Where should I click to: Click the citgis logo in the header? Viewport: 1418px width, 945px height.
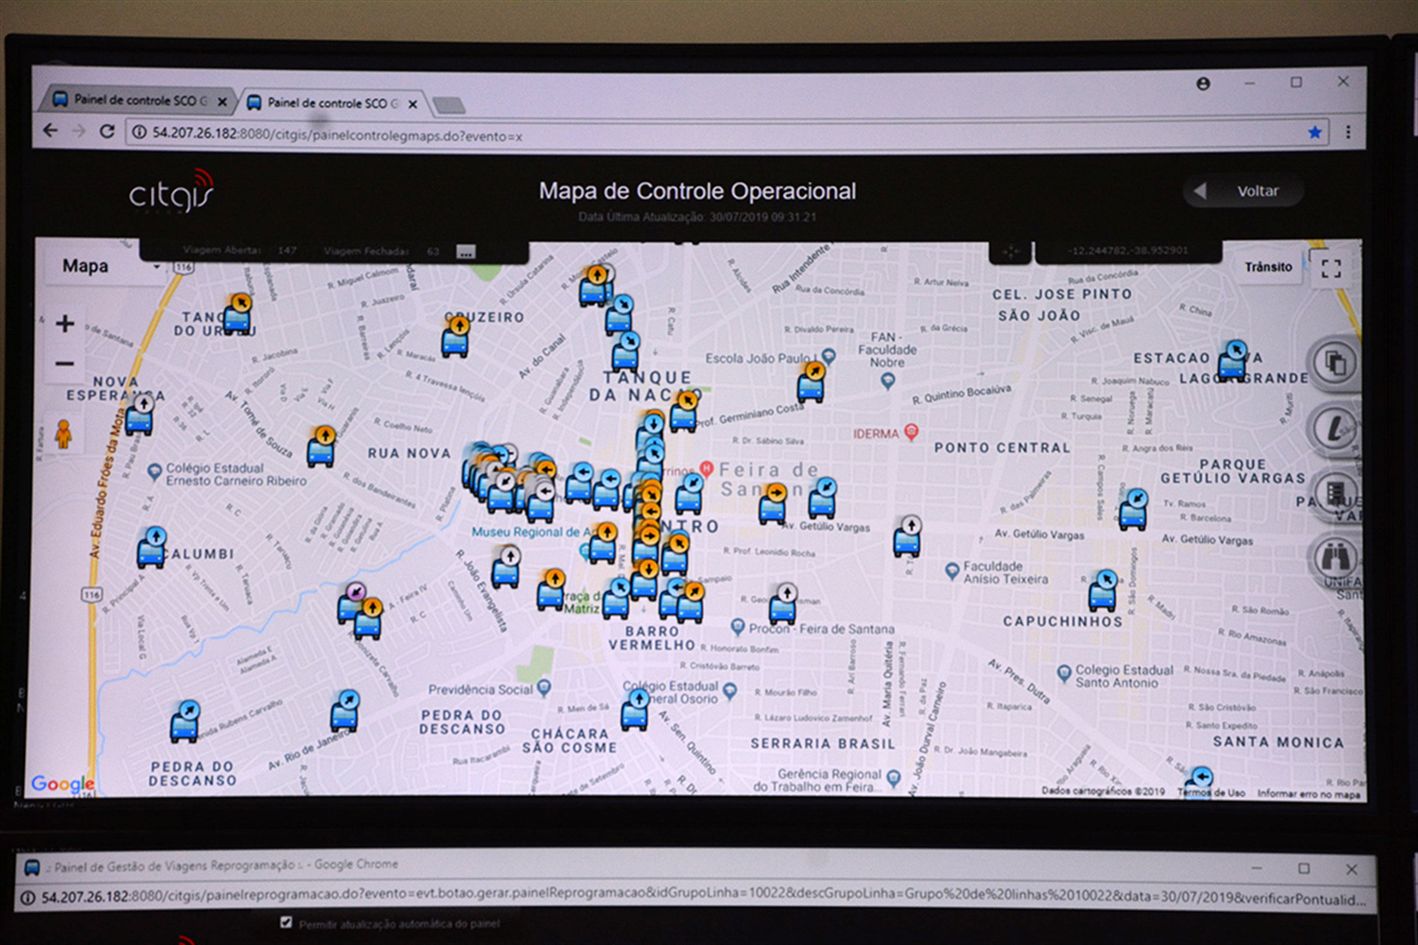(x=172, y=192)
